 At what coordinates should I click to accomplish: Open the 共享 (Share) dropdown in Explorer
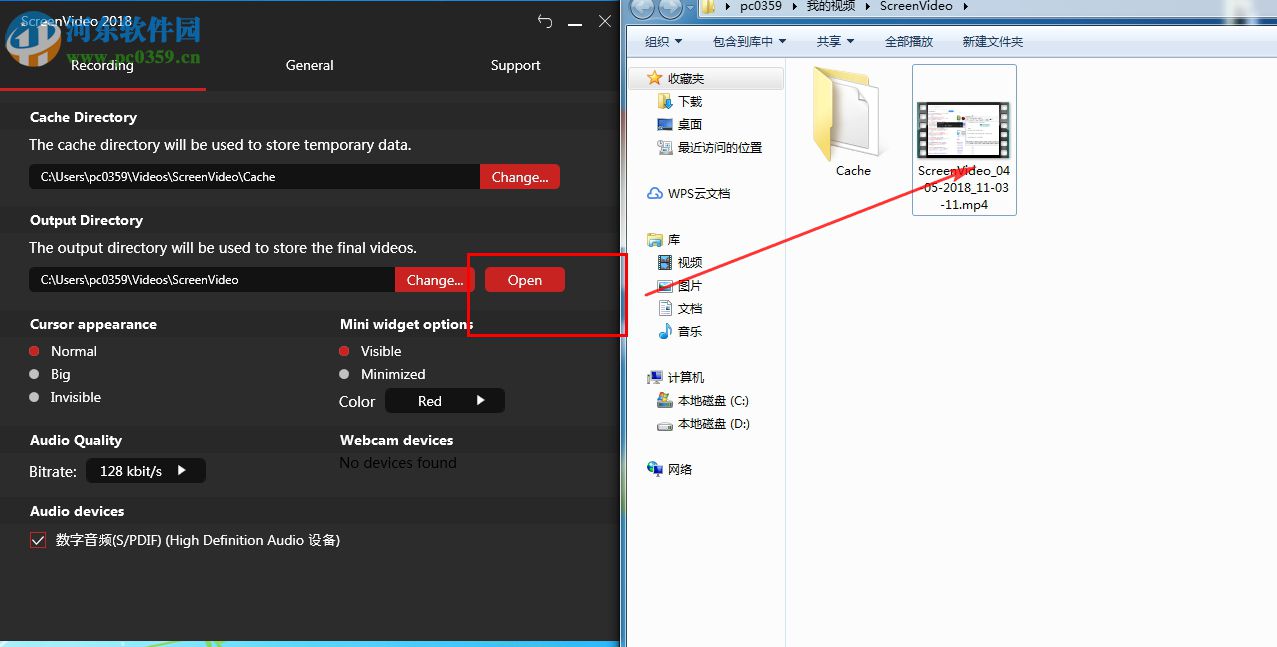pyautogui.click(x=835, y=41)
